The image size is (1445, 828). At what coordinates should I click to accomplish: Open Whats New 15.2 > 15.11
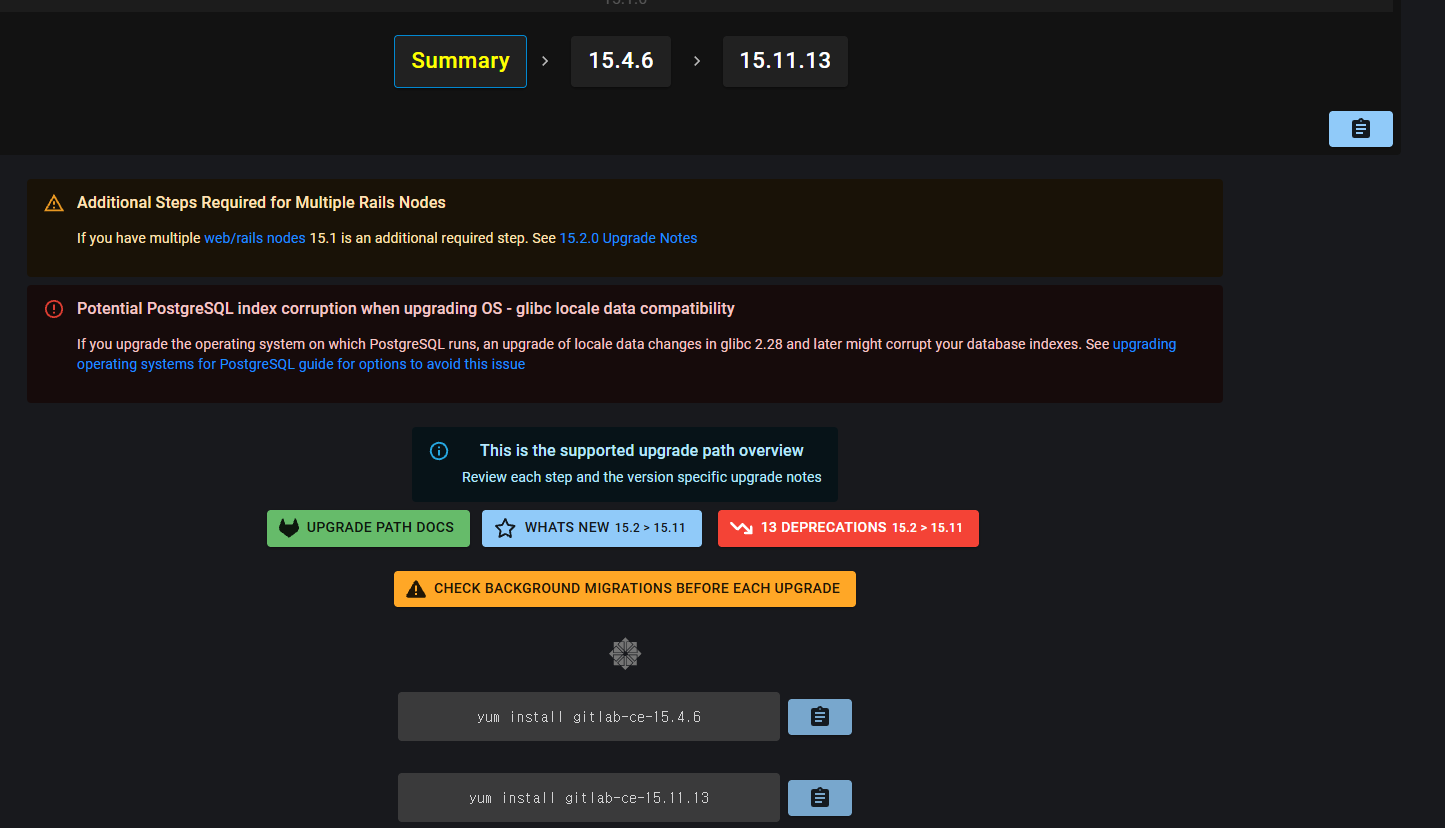(592, 528)
